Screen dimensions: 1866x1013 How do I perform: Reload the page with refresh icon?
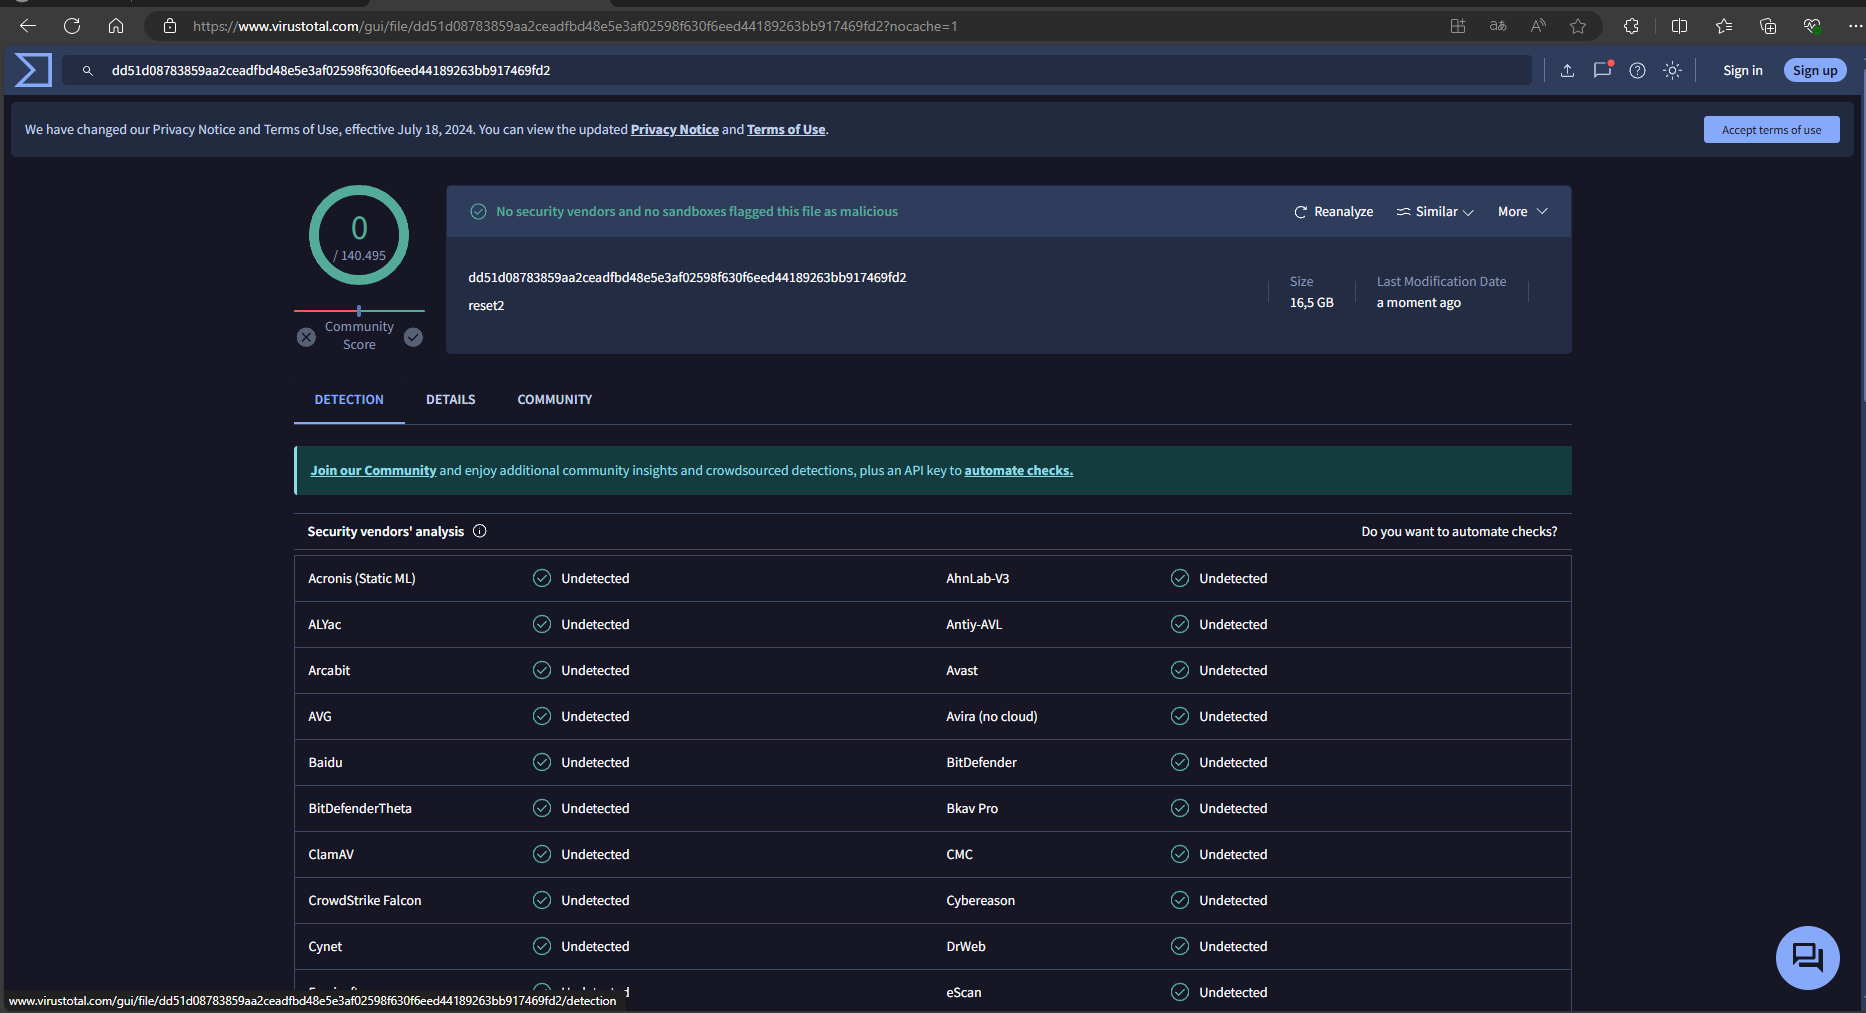point(72,26)
